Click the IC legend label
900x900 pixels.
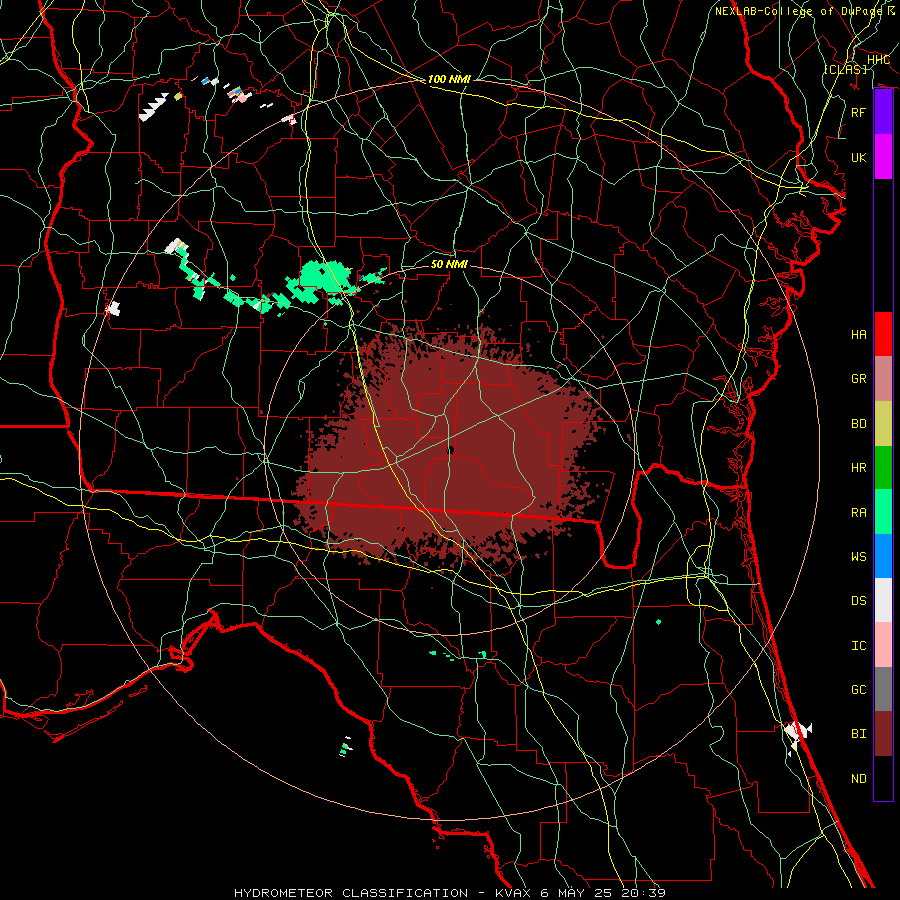pyautogui.click(x=859, y=646)
